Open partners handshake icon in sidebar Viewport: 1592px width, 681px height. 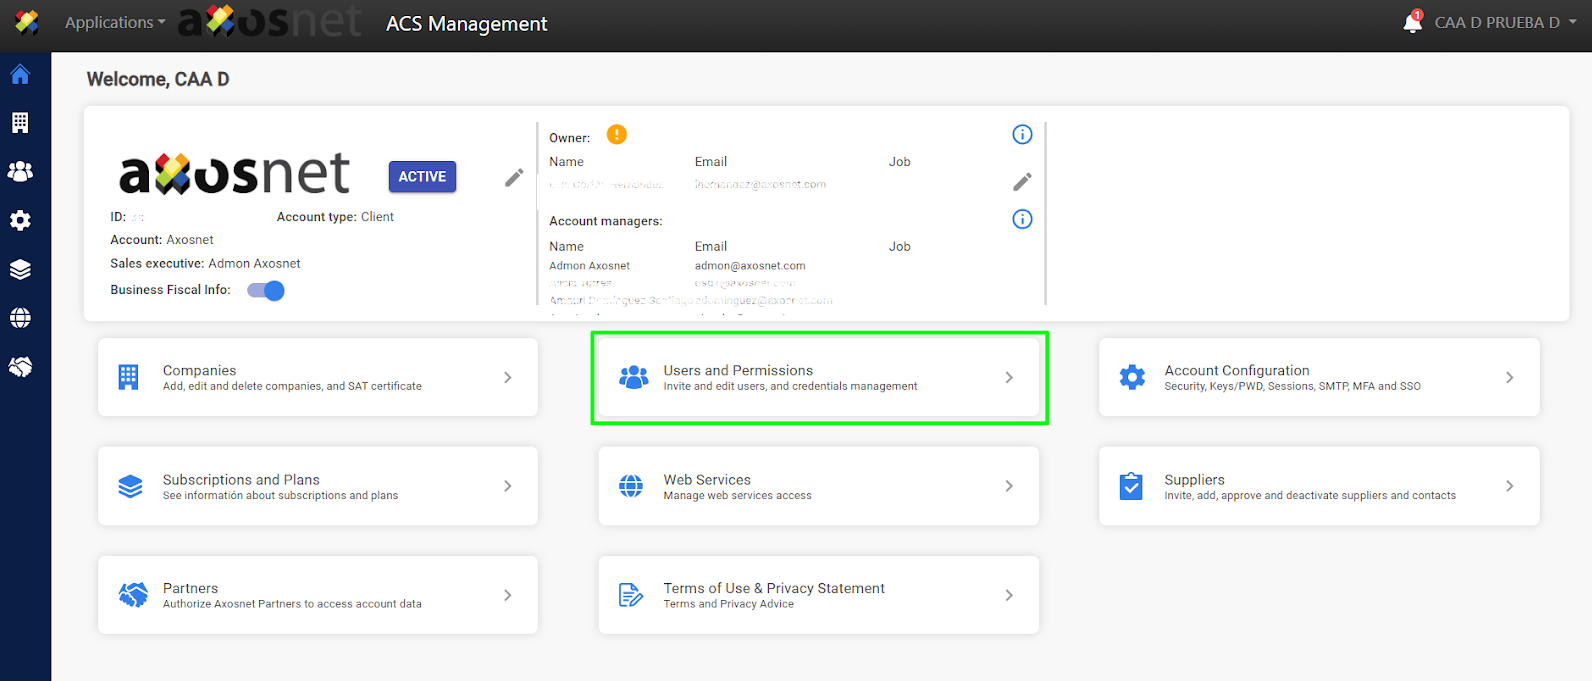[x=20, y=367]
